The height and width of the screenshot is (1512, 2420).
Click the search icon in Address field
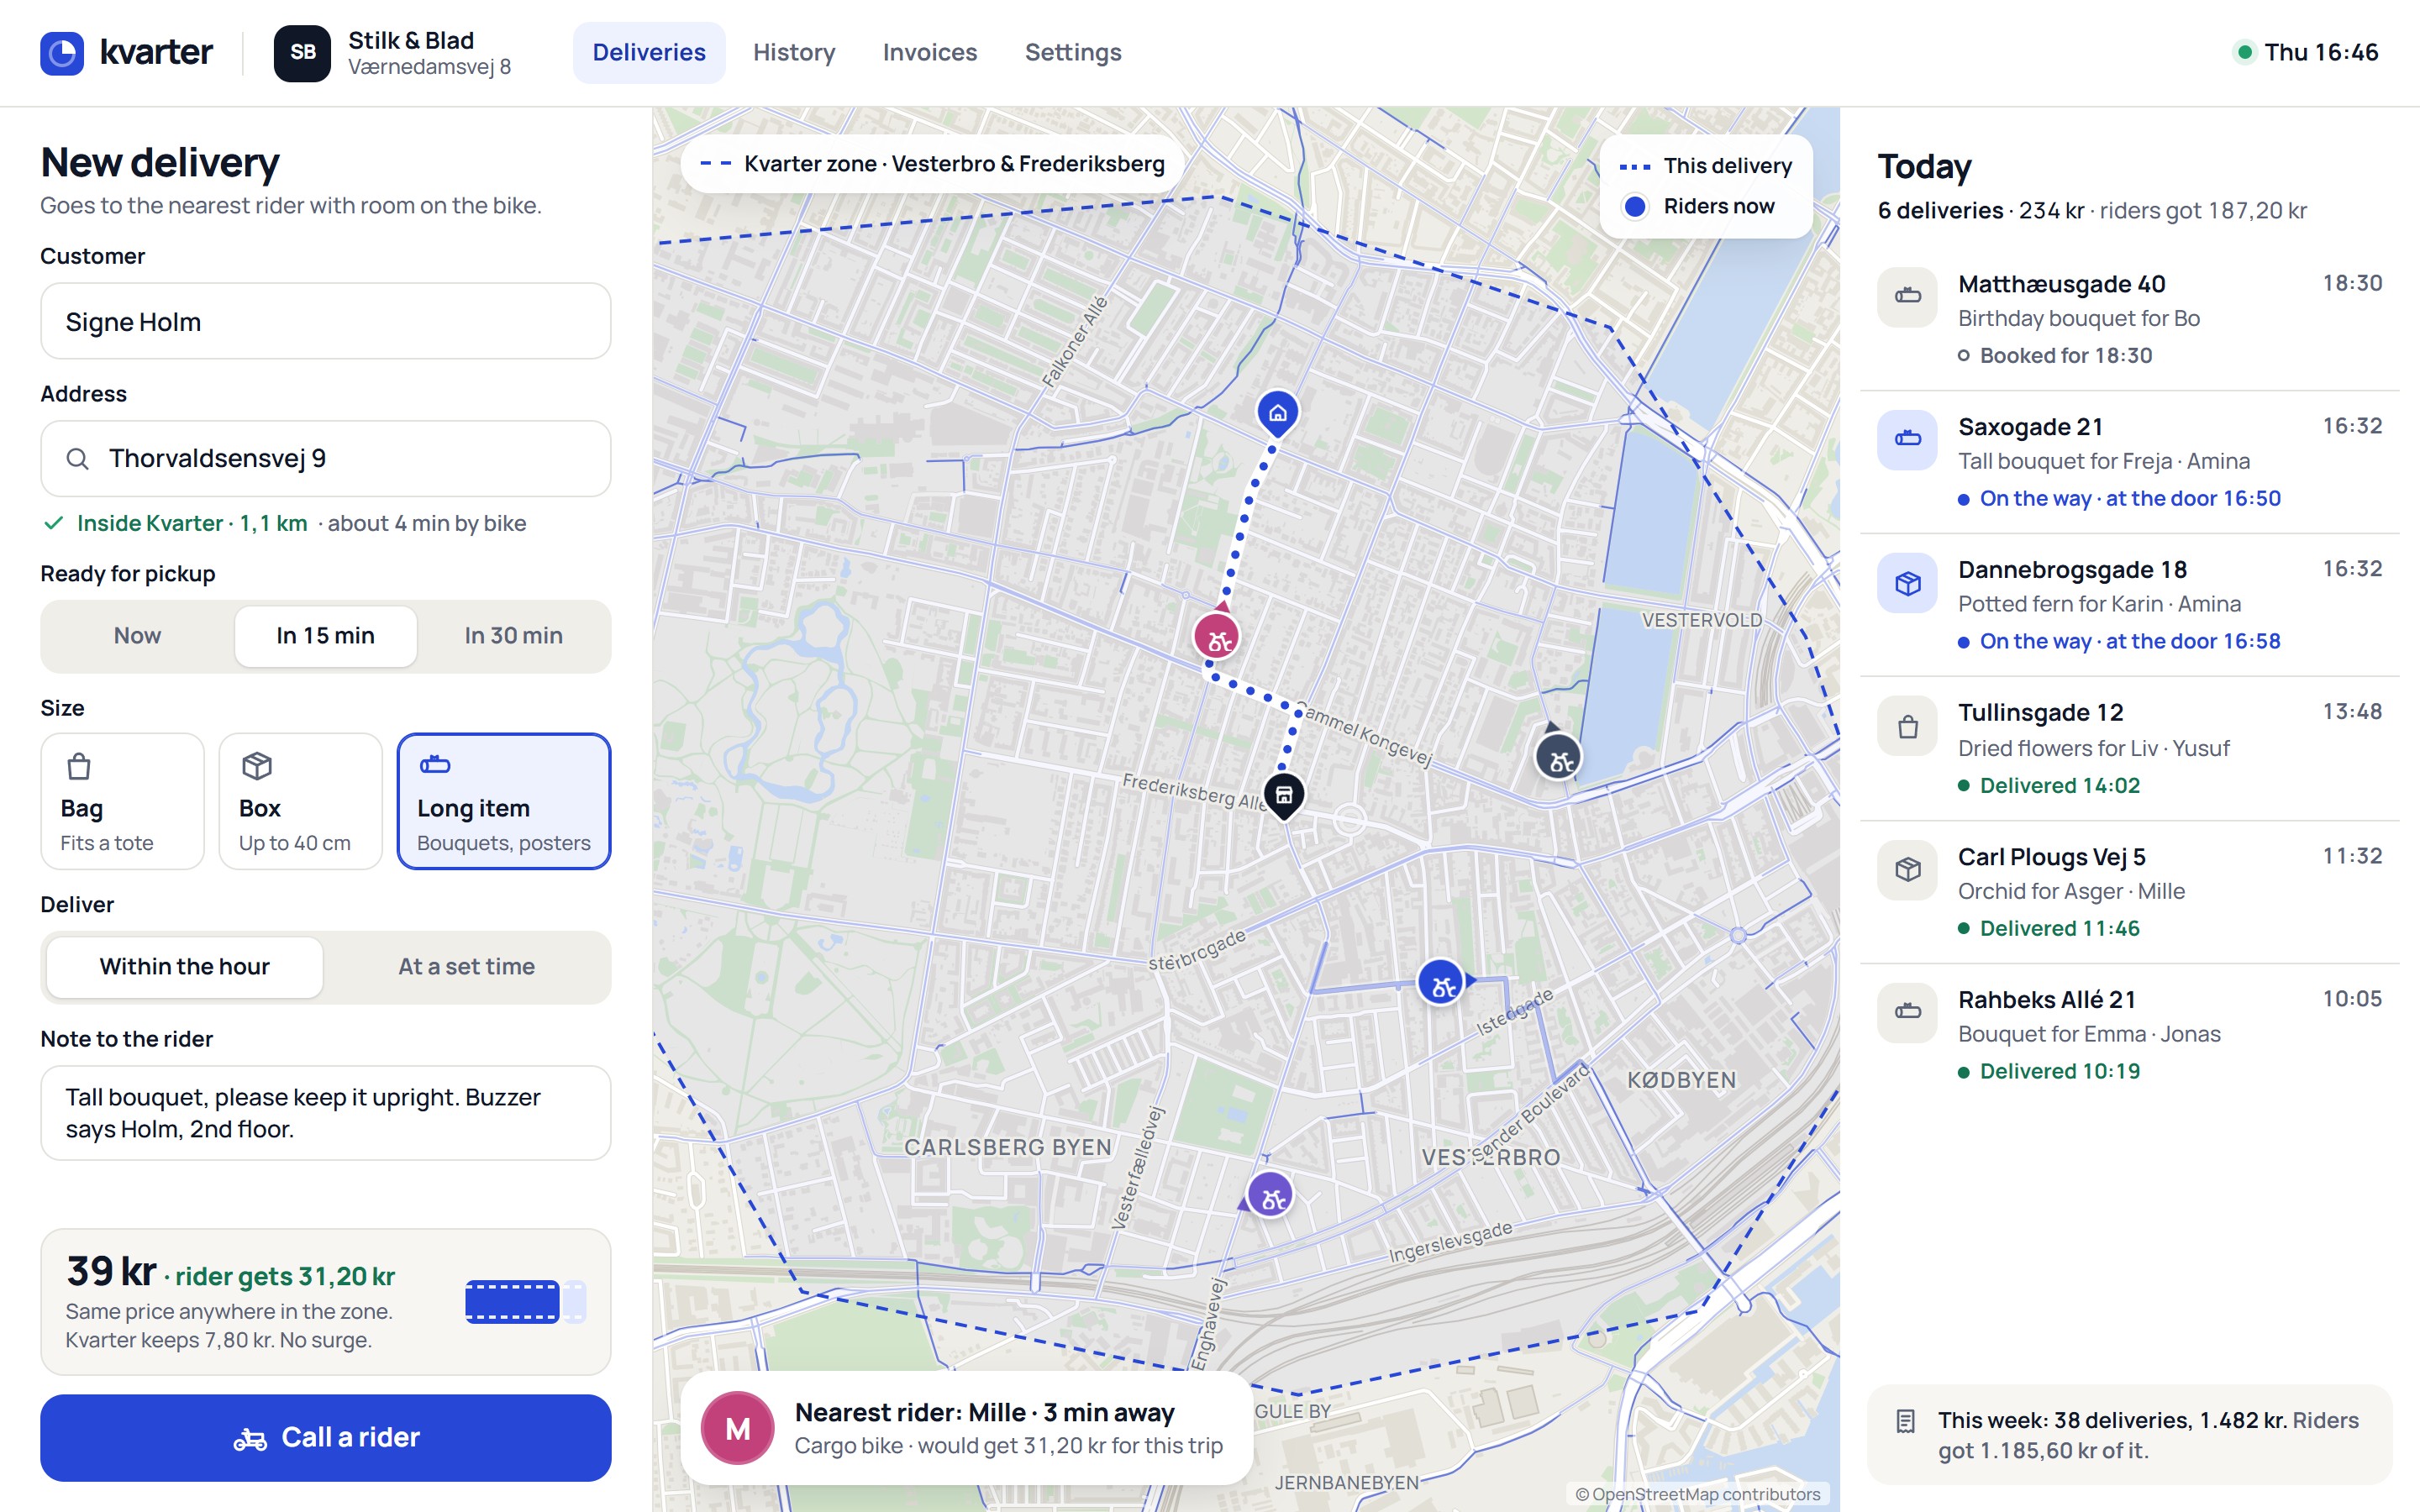point(78,459)
